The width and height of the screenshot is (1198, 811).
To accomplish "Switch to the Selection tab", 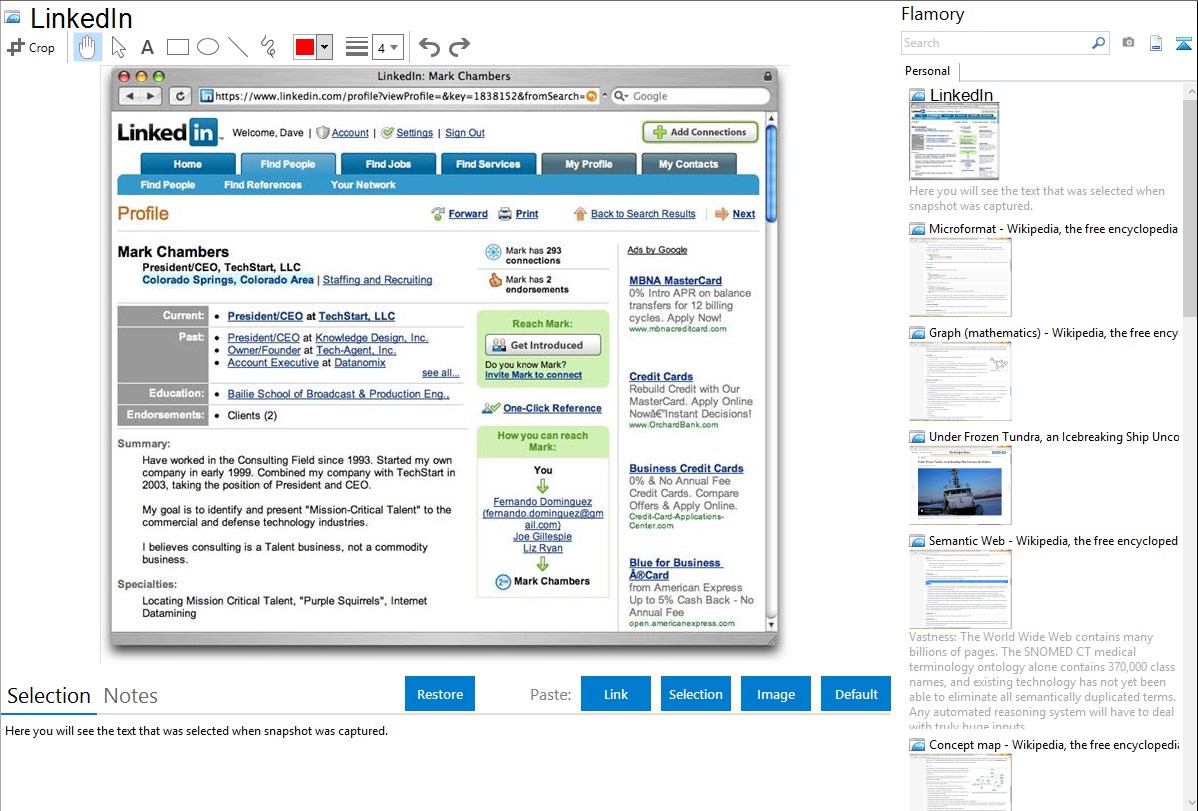I will click(49, 696).
